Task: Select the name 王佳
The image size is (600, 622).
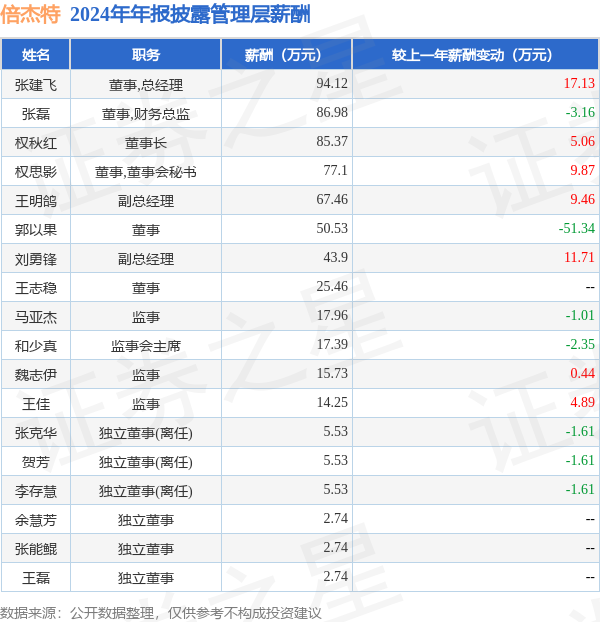Action: click(x=36, y=404)
